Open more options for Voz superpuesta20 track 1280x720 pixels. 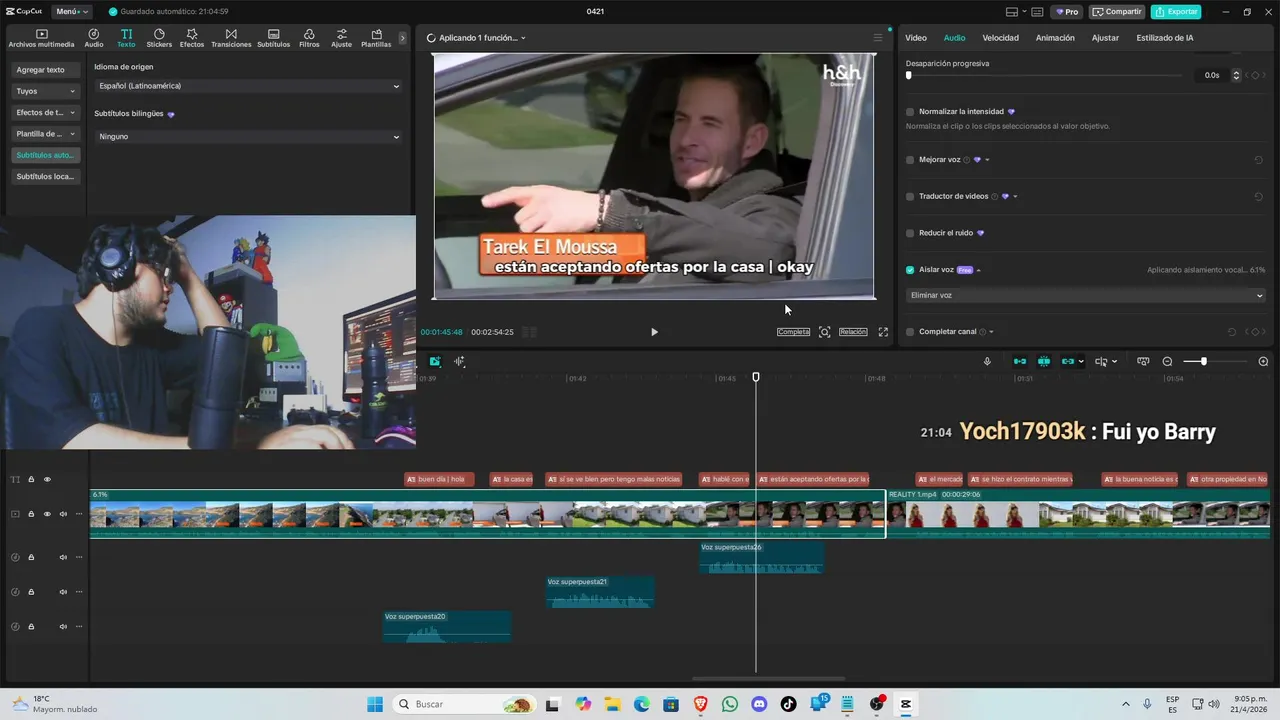79,627
